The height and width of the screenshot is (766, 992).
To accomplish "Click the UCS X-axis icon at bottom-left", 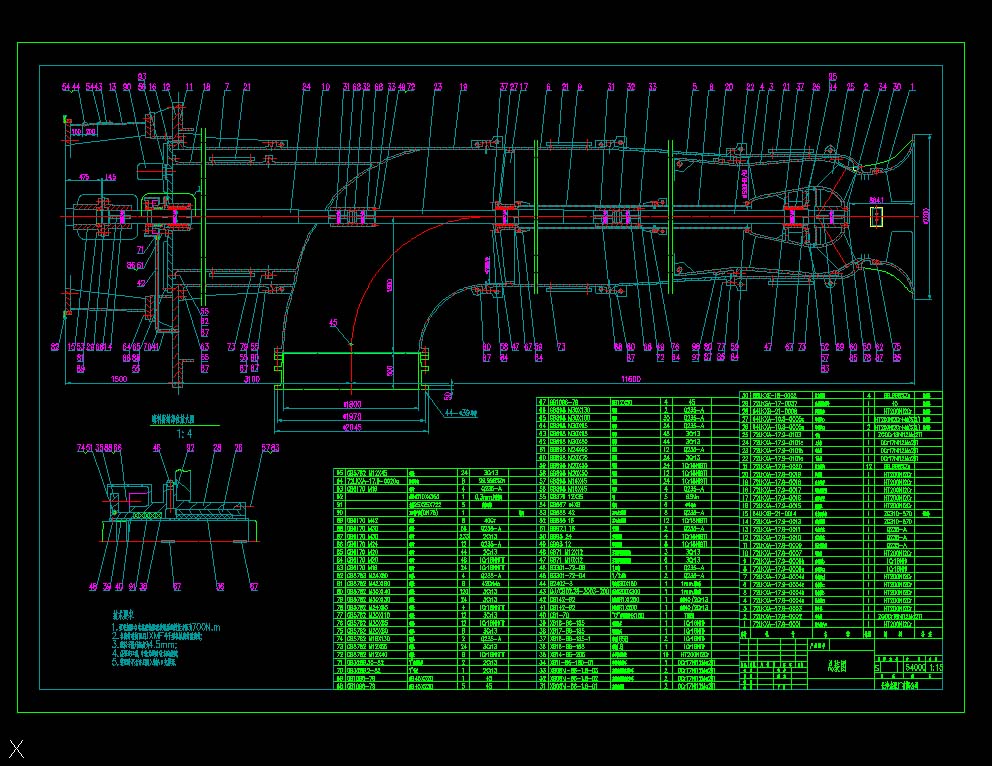I will point(17,749).
